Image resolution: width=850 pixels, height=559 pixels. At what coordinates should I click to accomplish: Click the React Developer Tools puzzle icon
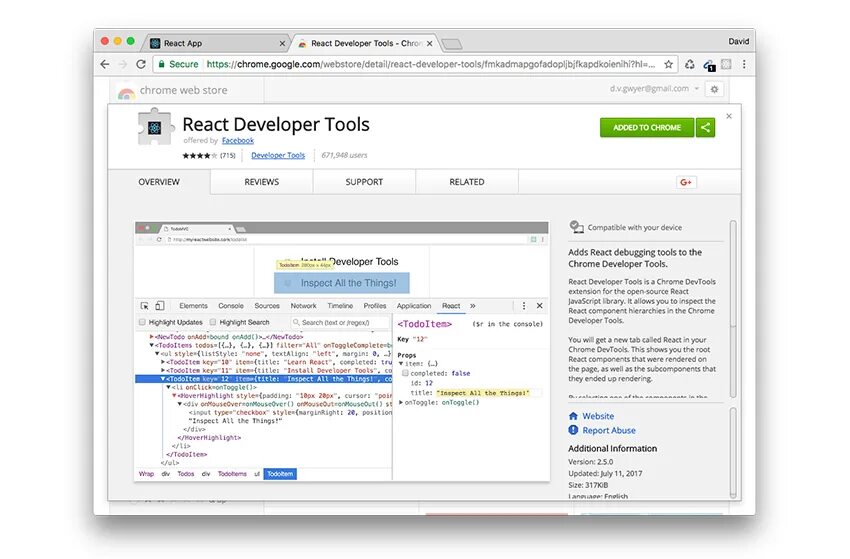(155, 127)
